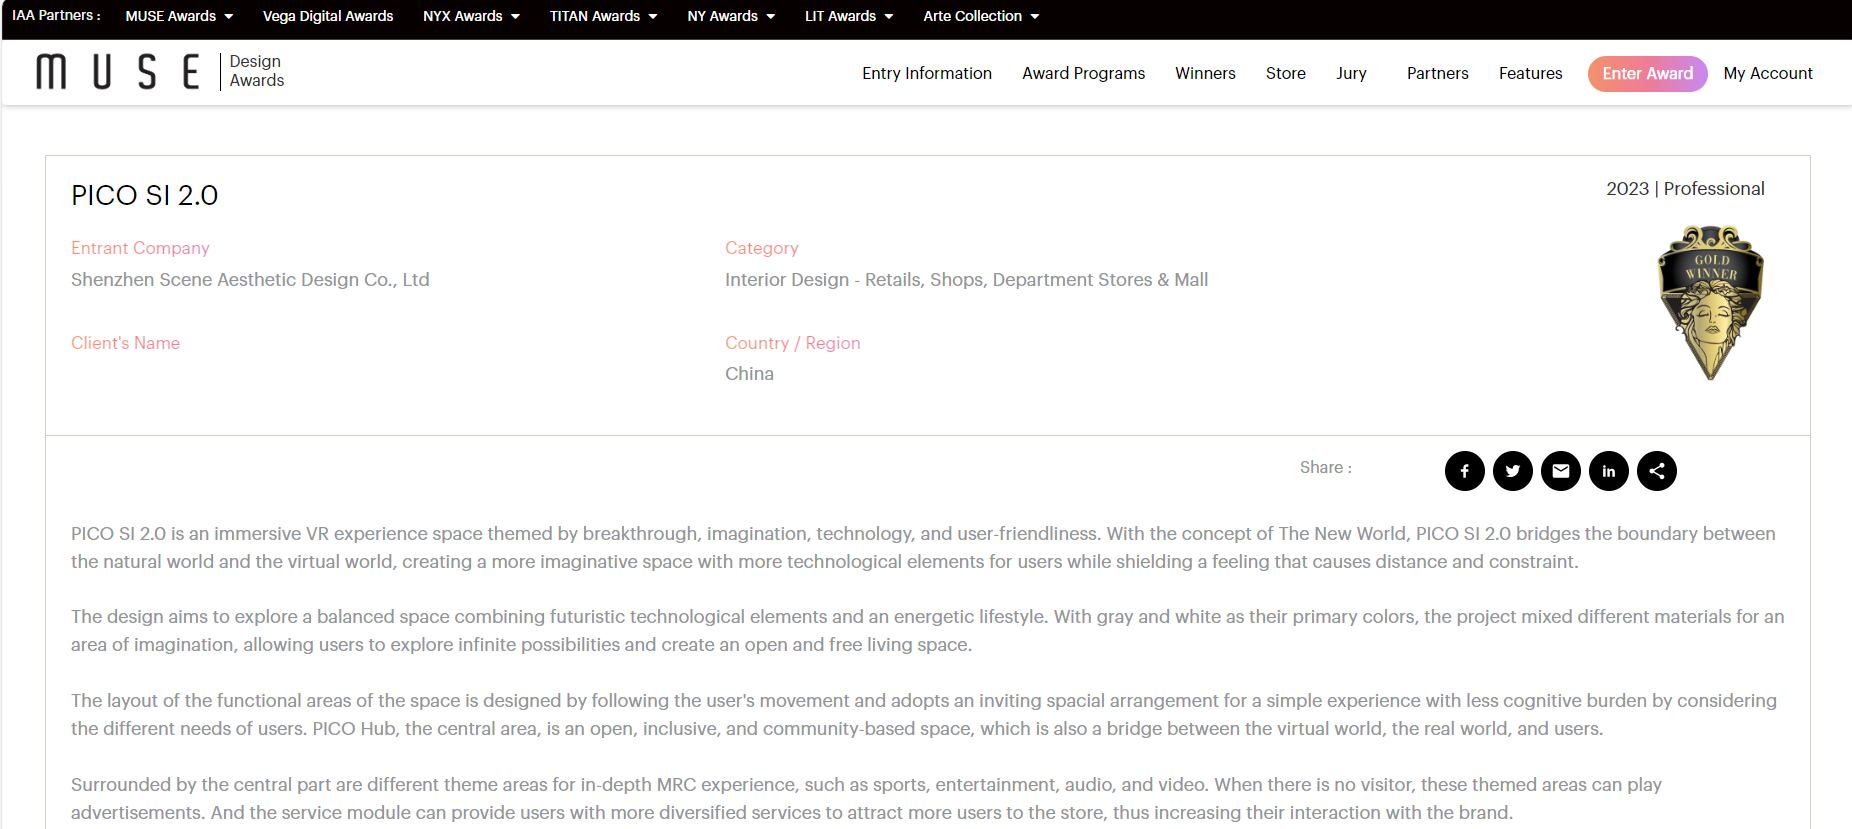Share the entry by email icon

(x=1560, y=471)
